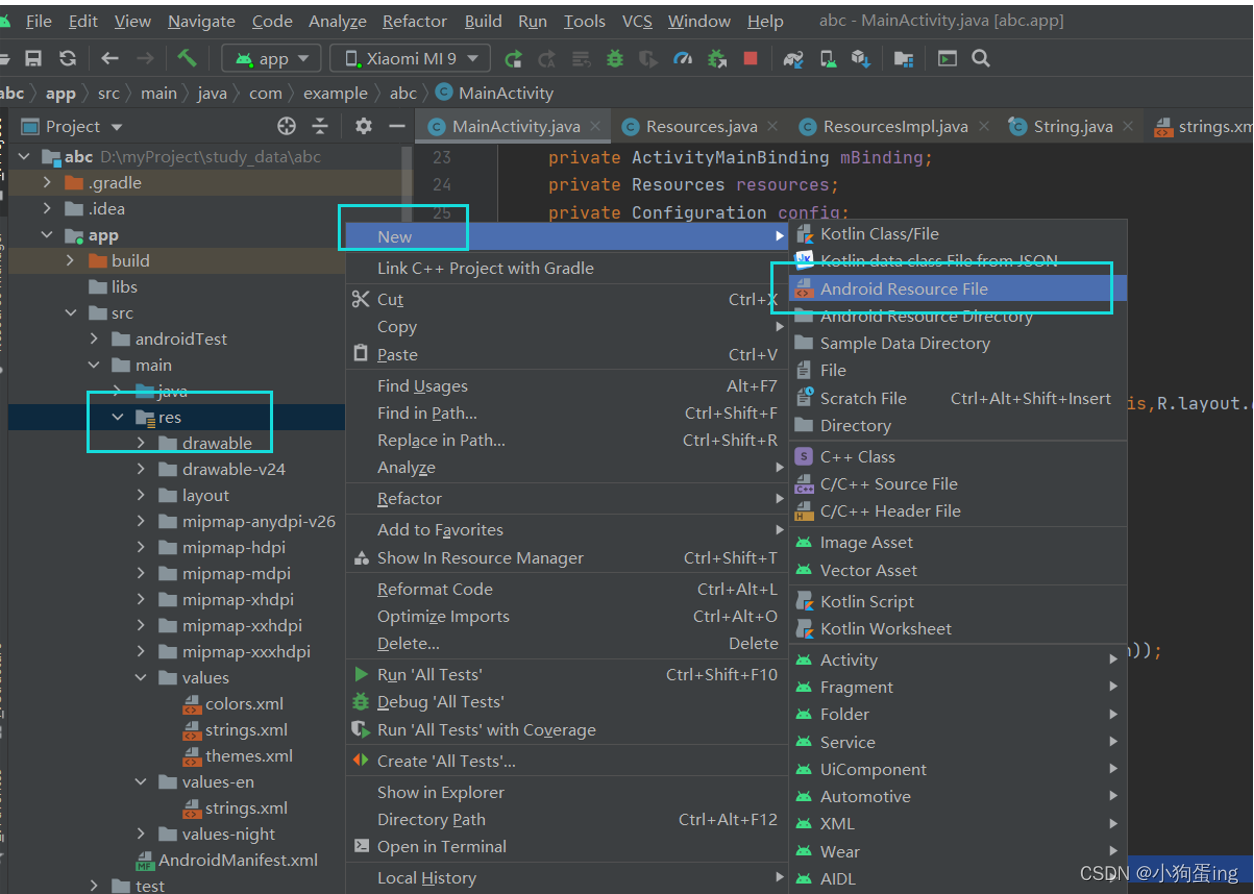Image resolution: width=1254 pixels, height=894 pixels.
Task: Open the Build menu
Action: 484,21
